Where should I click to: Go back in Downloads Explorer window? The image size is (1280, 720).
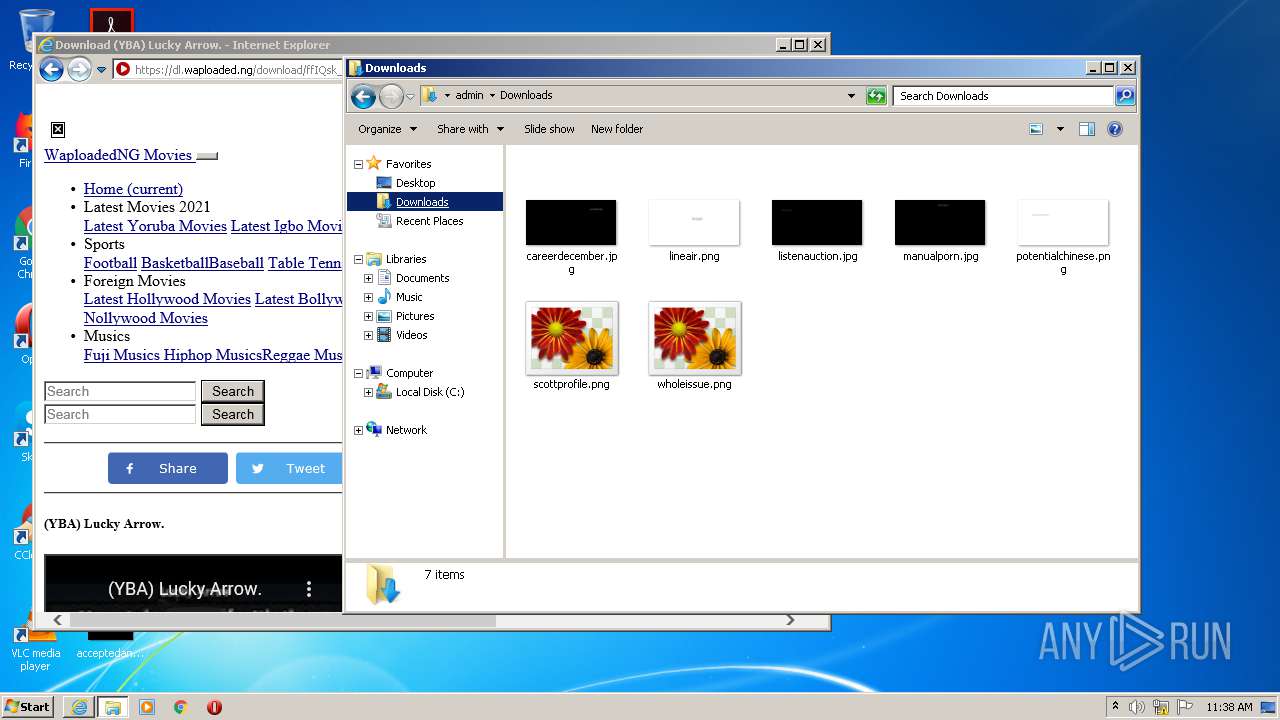(363, 96)
